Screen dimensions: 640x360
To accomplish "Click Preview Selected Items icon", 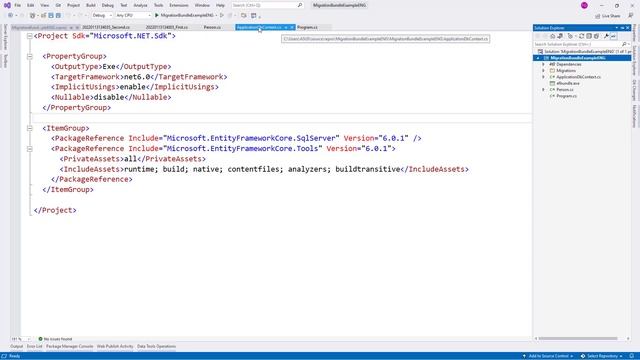I will [613, 36].
